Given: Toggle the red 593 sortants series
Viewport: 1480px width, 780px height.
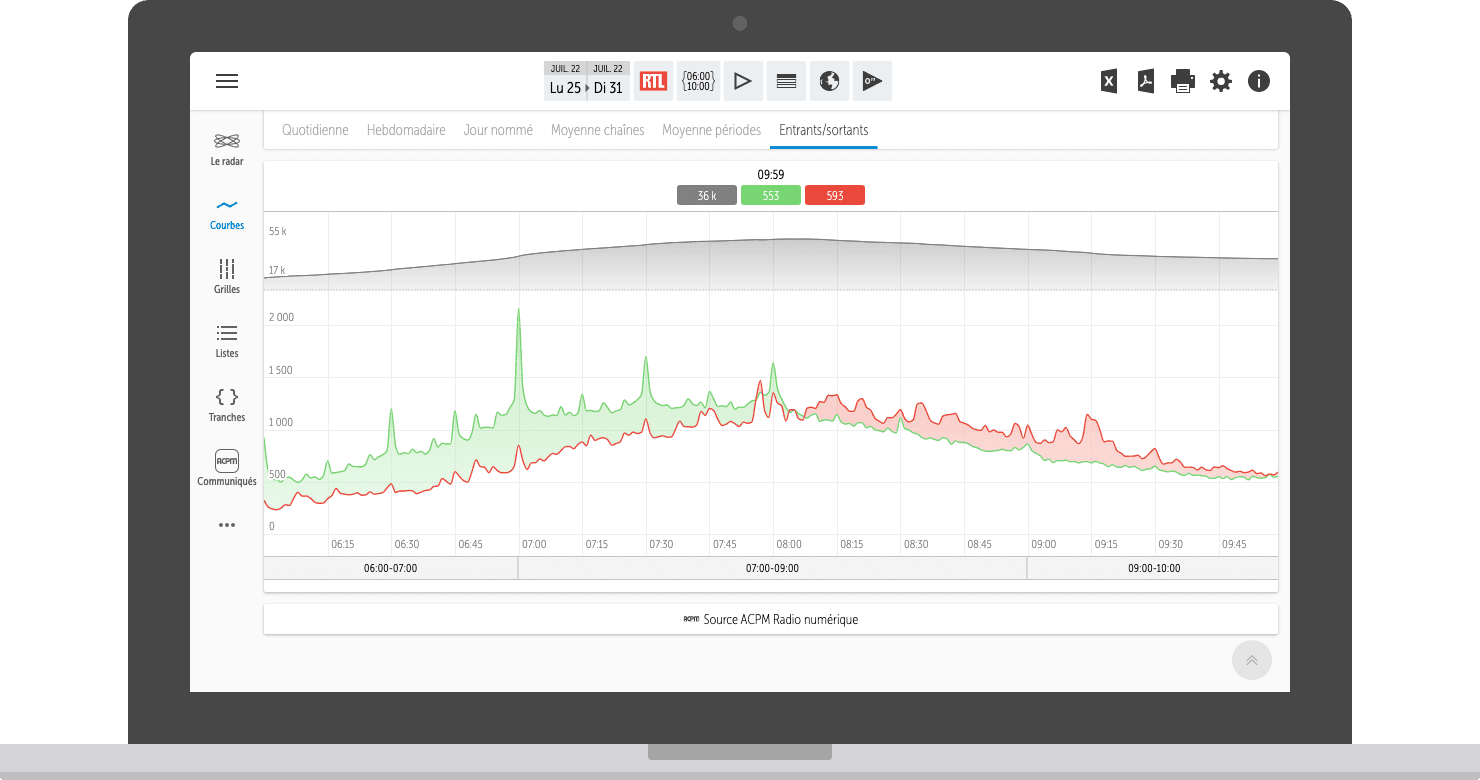Looking at the screenshot, I should click(x=835, y=196).
